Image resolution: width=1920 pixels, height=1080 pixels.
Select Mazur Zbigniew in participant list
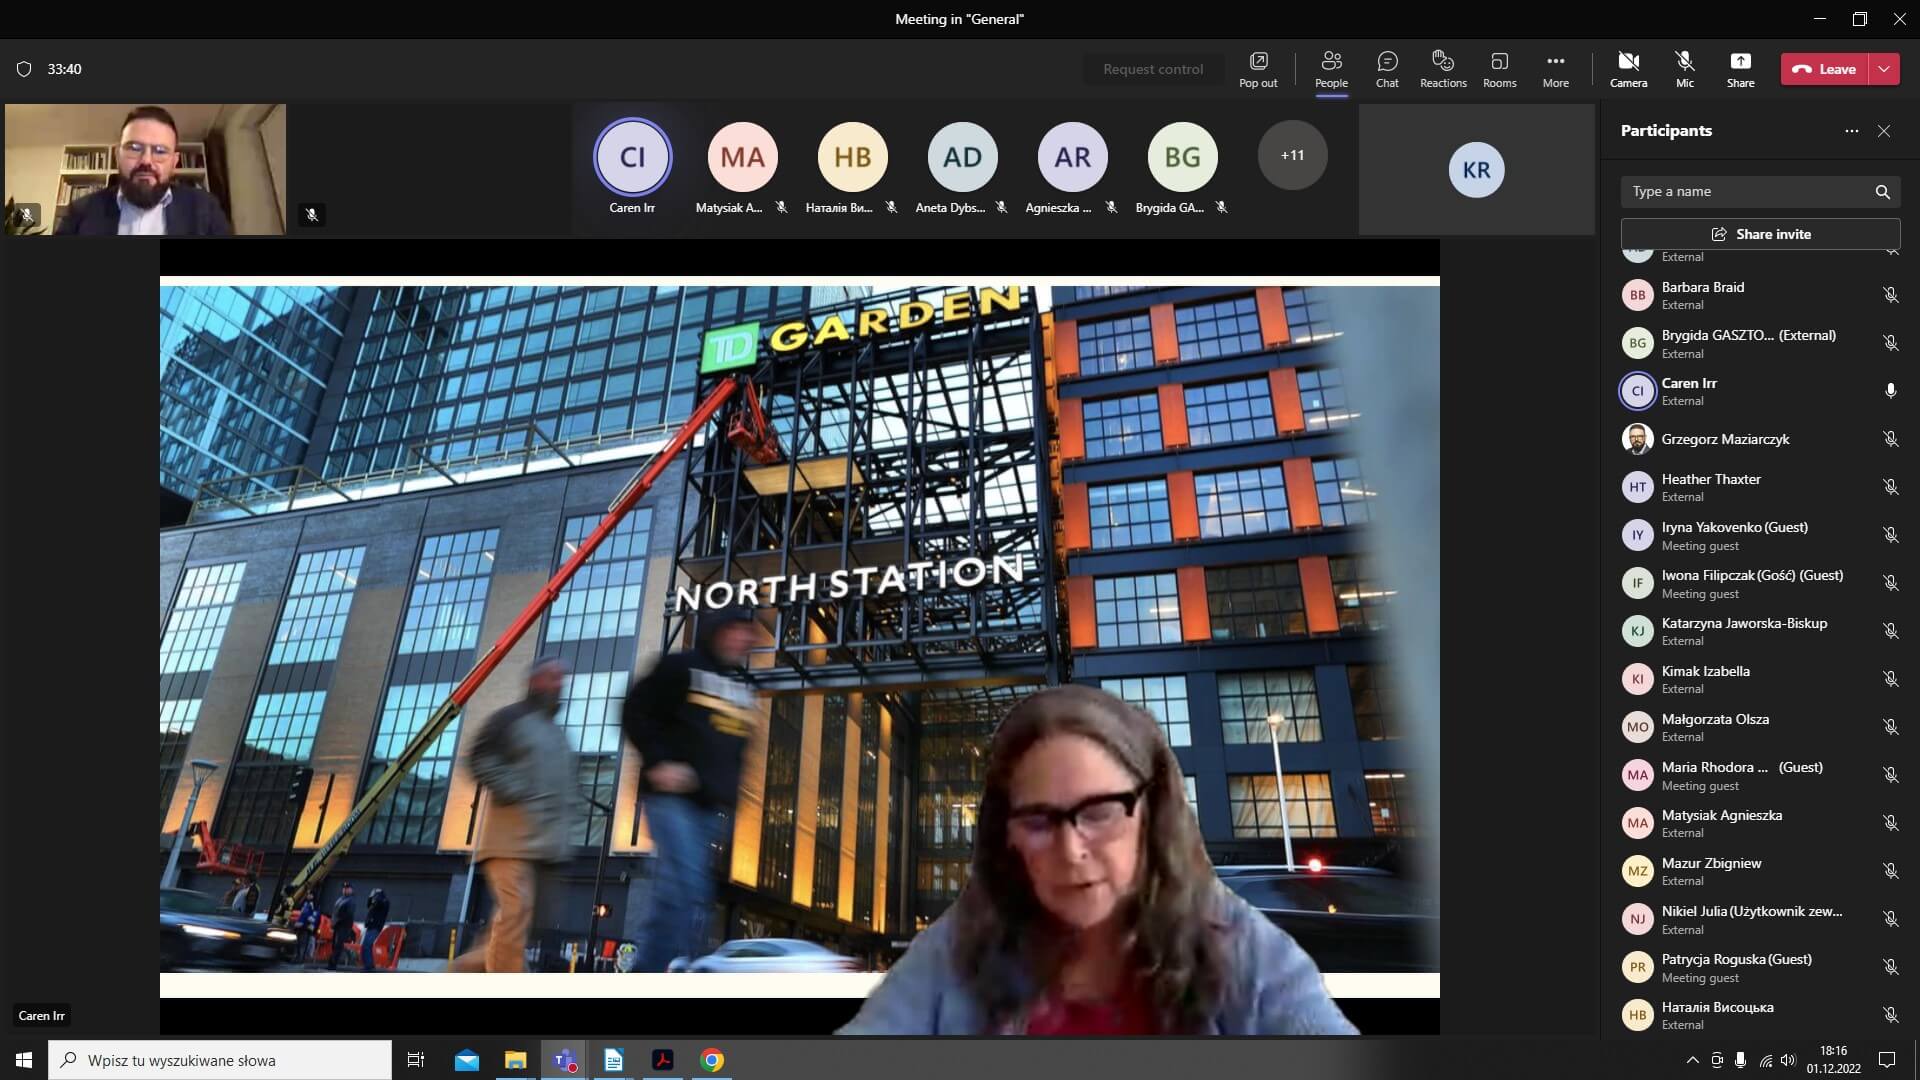(1760, 871)
